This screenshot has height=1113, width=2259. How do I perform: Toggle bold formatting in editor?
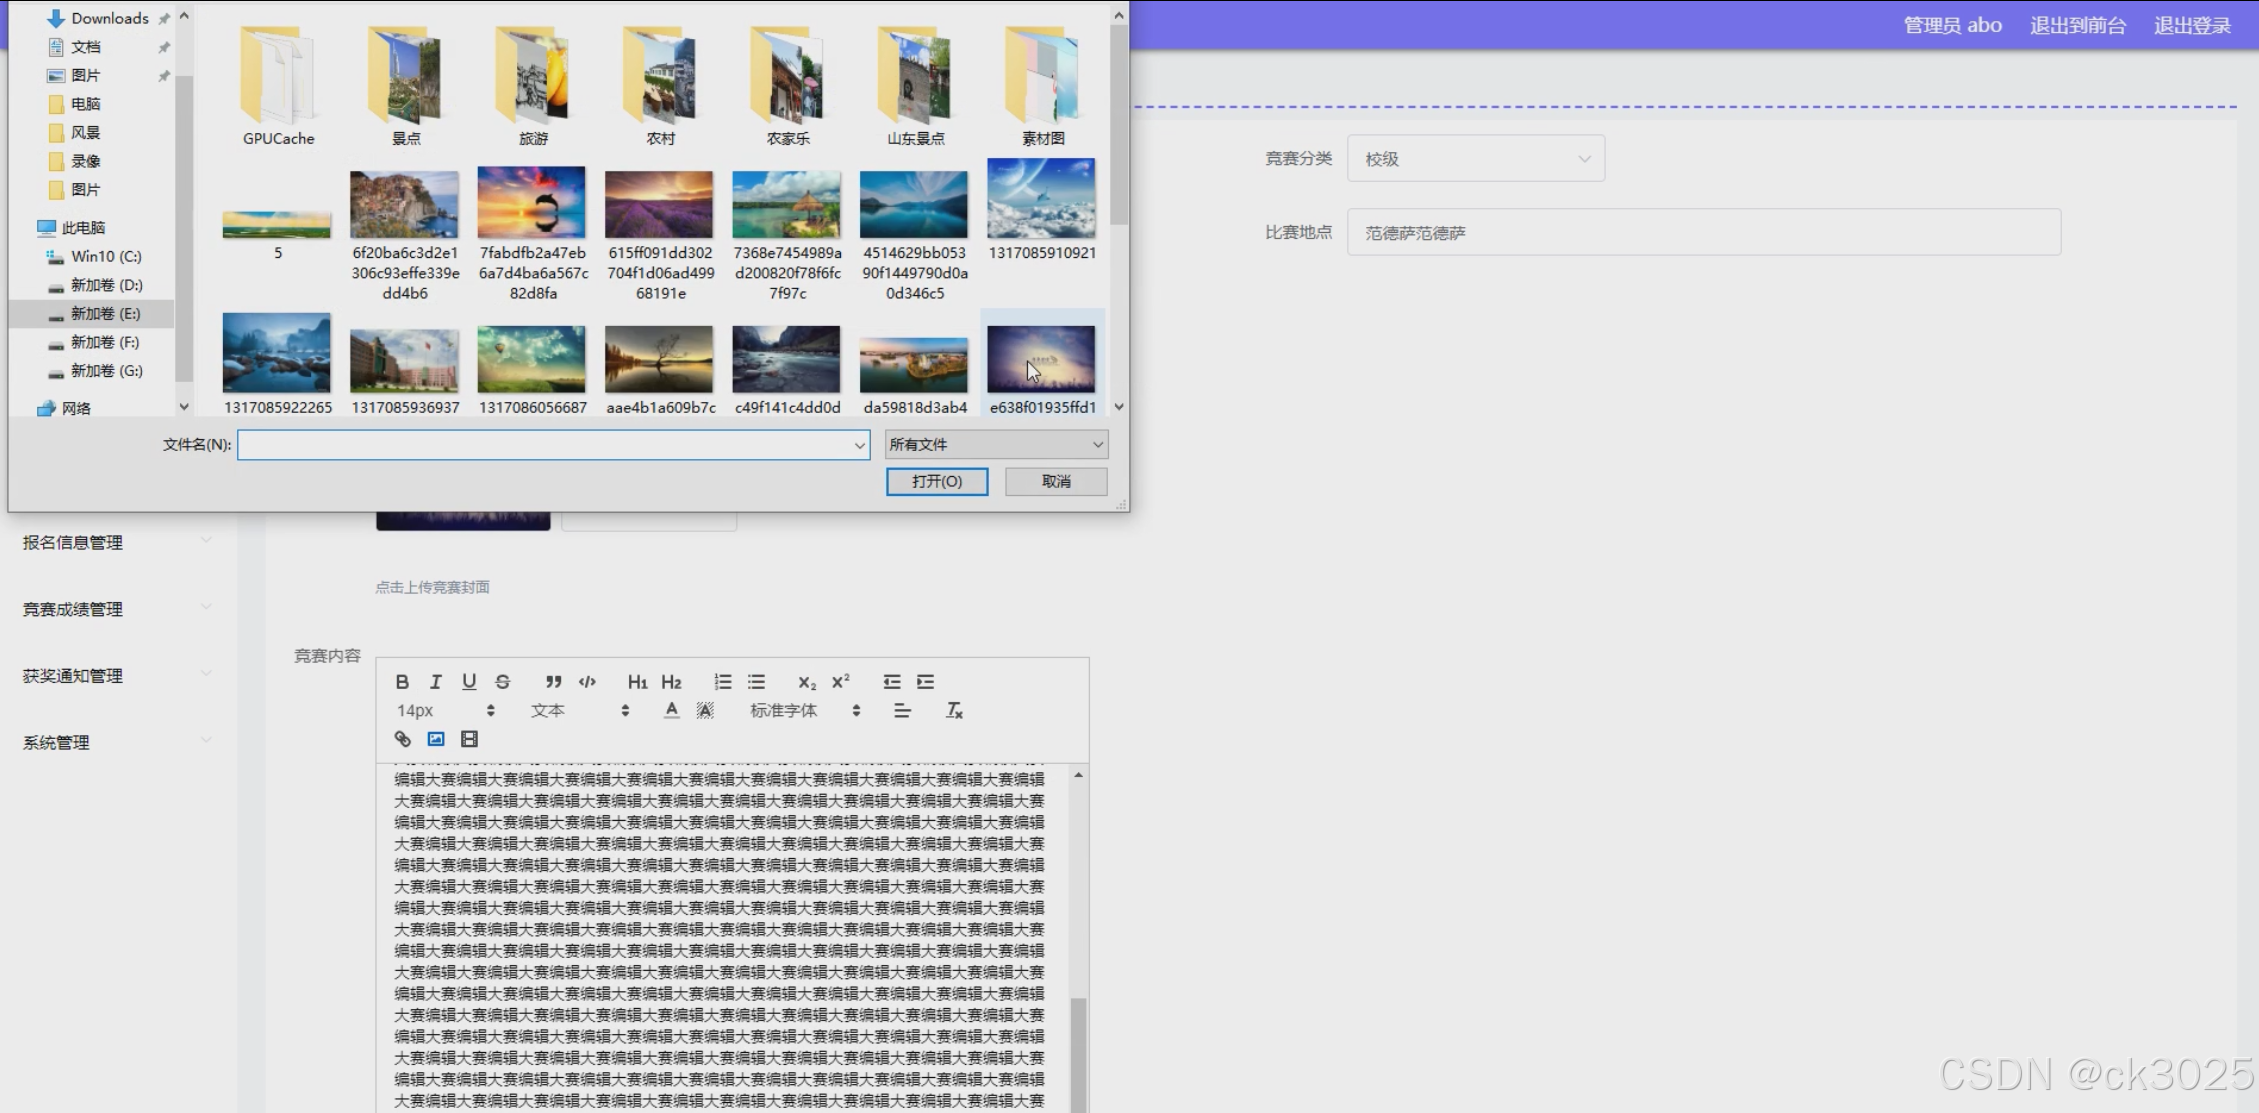[x=402, y=682]
